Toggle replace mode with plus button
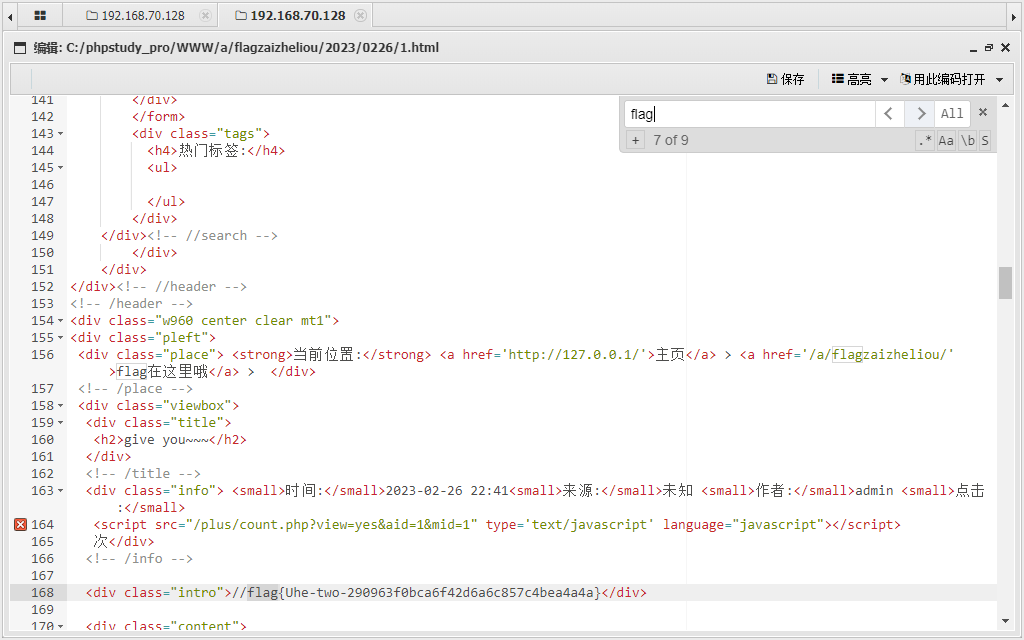This screenshot has height=640, width=1024. point(635,140)
